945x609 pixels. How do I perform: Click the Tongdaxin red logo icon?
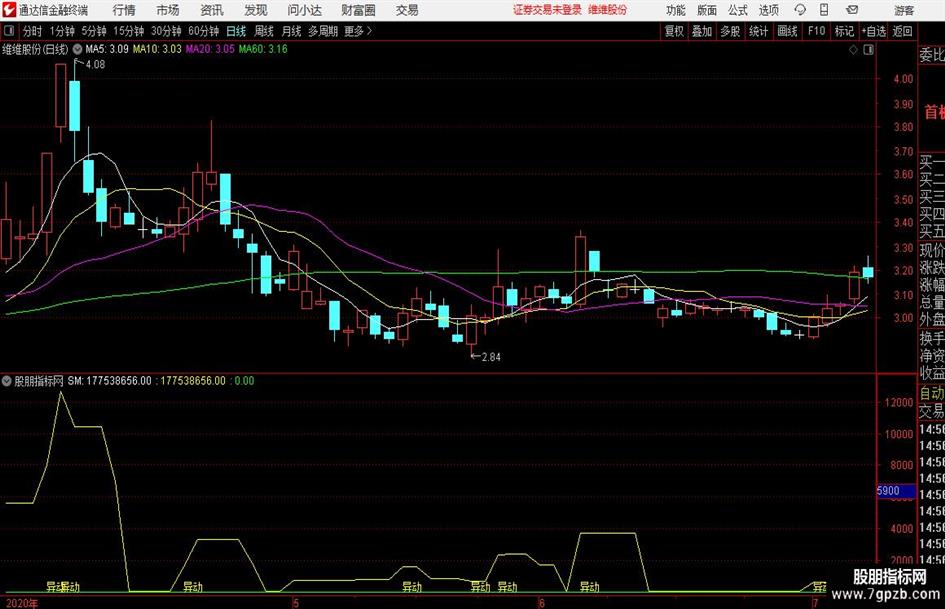9,10
